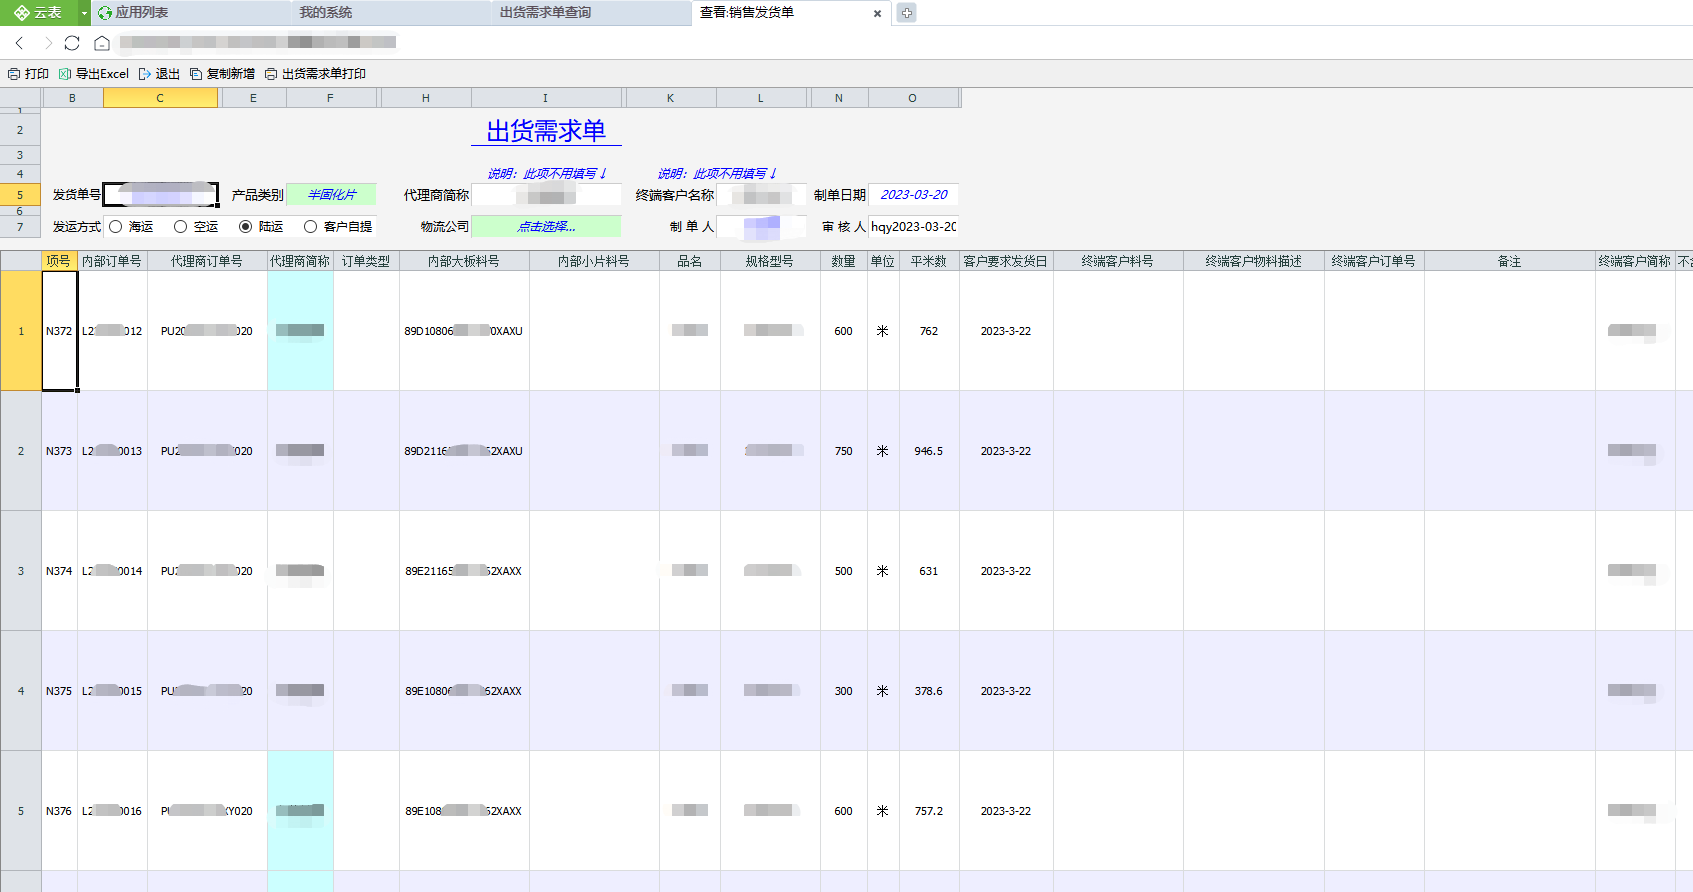This screenshot has height=892, width=1693.
Task: Click the home icon
Action: (101, 43)
